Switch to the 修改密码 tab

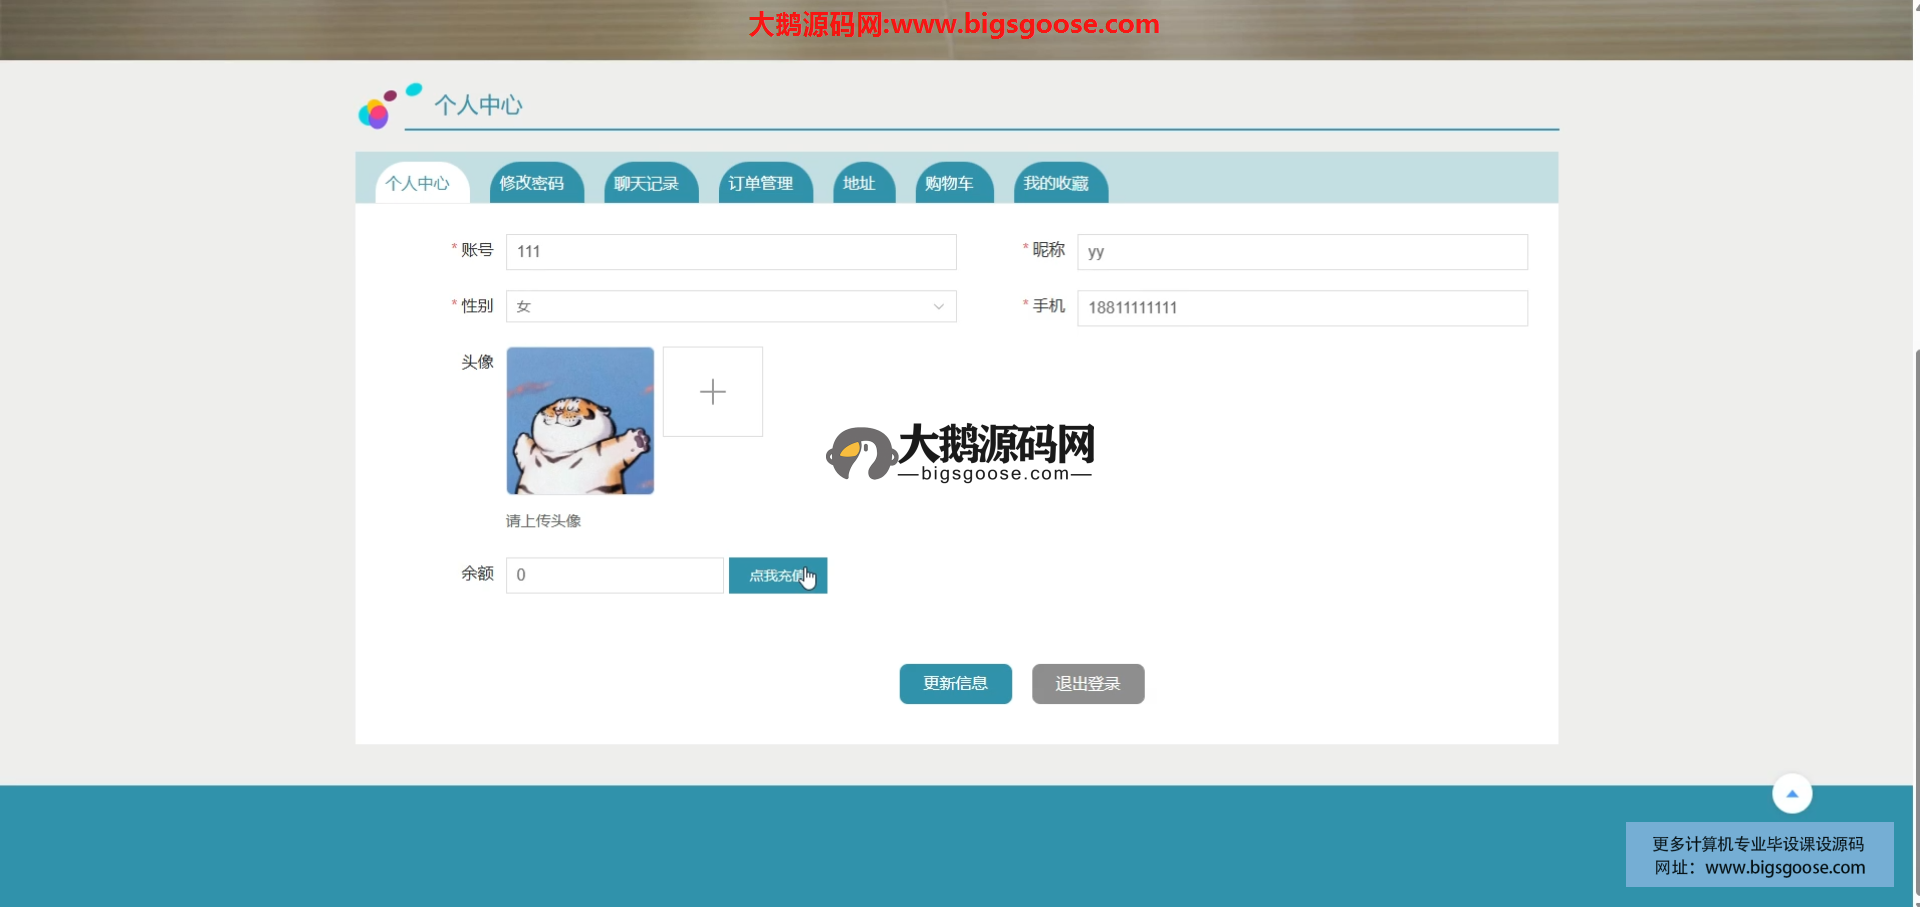(532, 184)
